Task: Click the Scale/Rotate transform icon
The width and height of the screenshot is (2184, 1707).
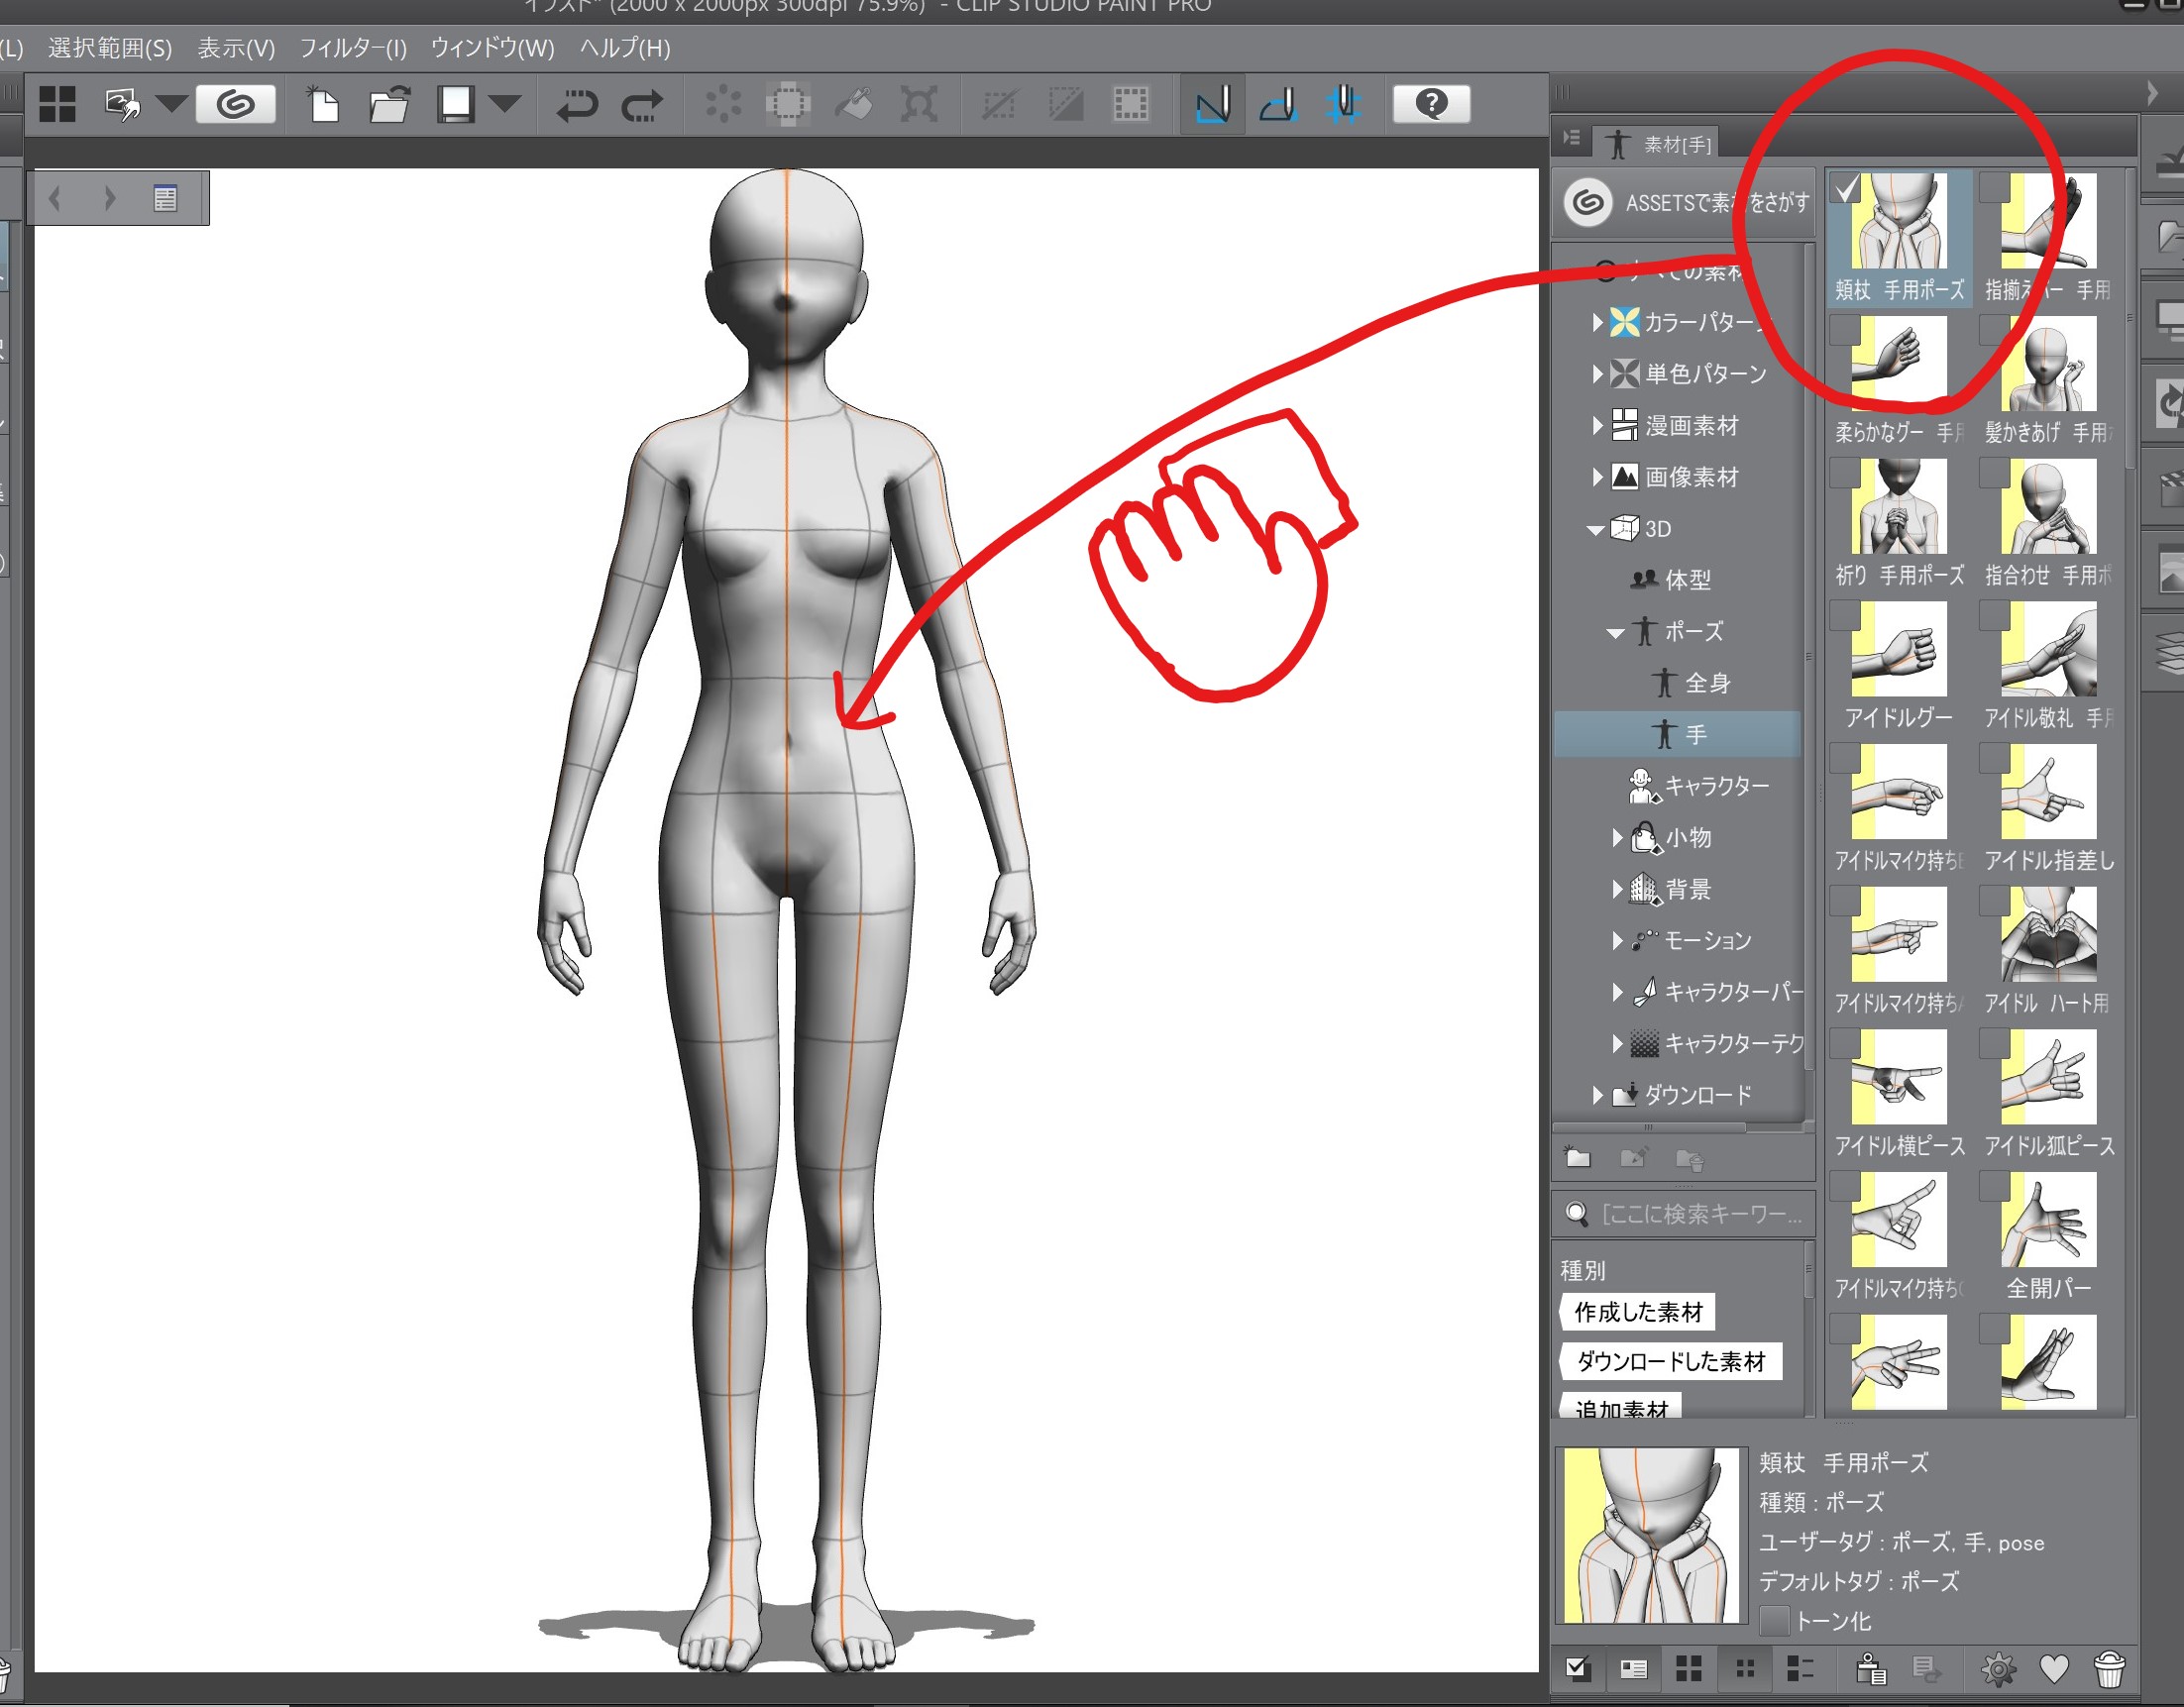Action: click(x=919, y=104)
